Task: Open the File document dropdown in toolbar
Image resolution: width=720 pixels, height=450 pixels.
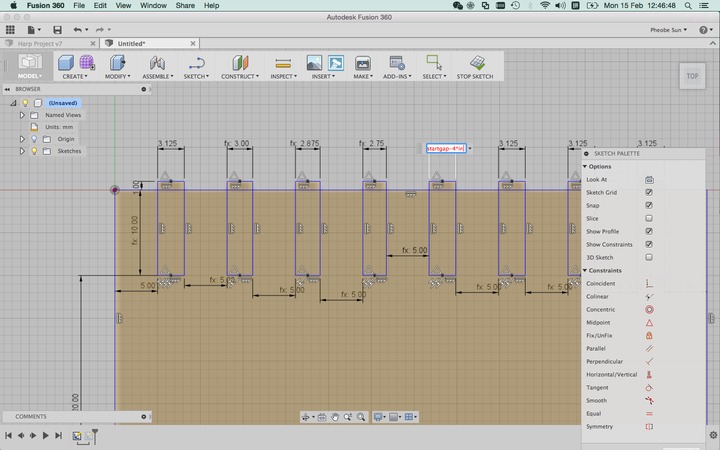Action: point(34,30)
